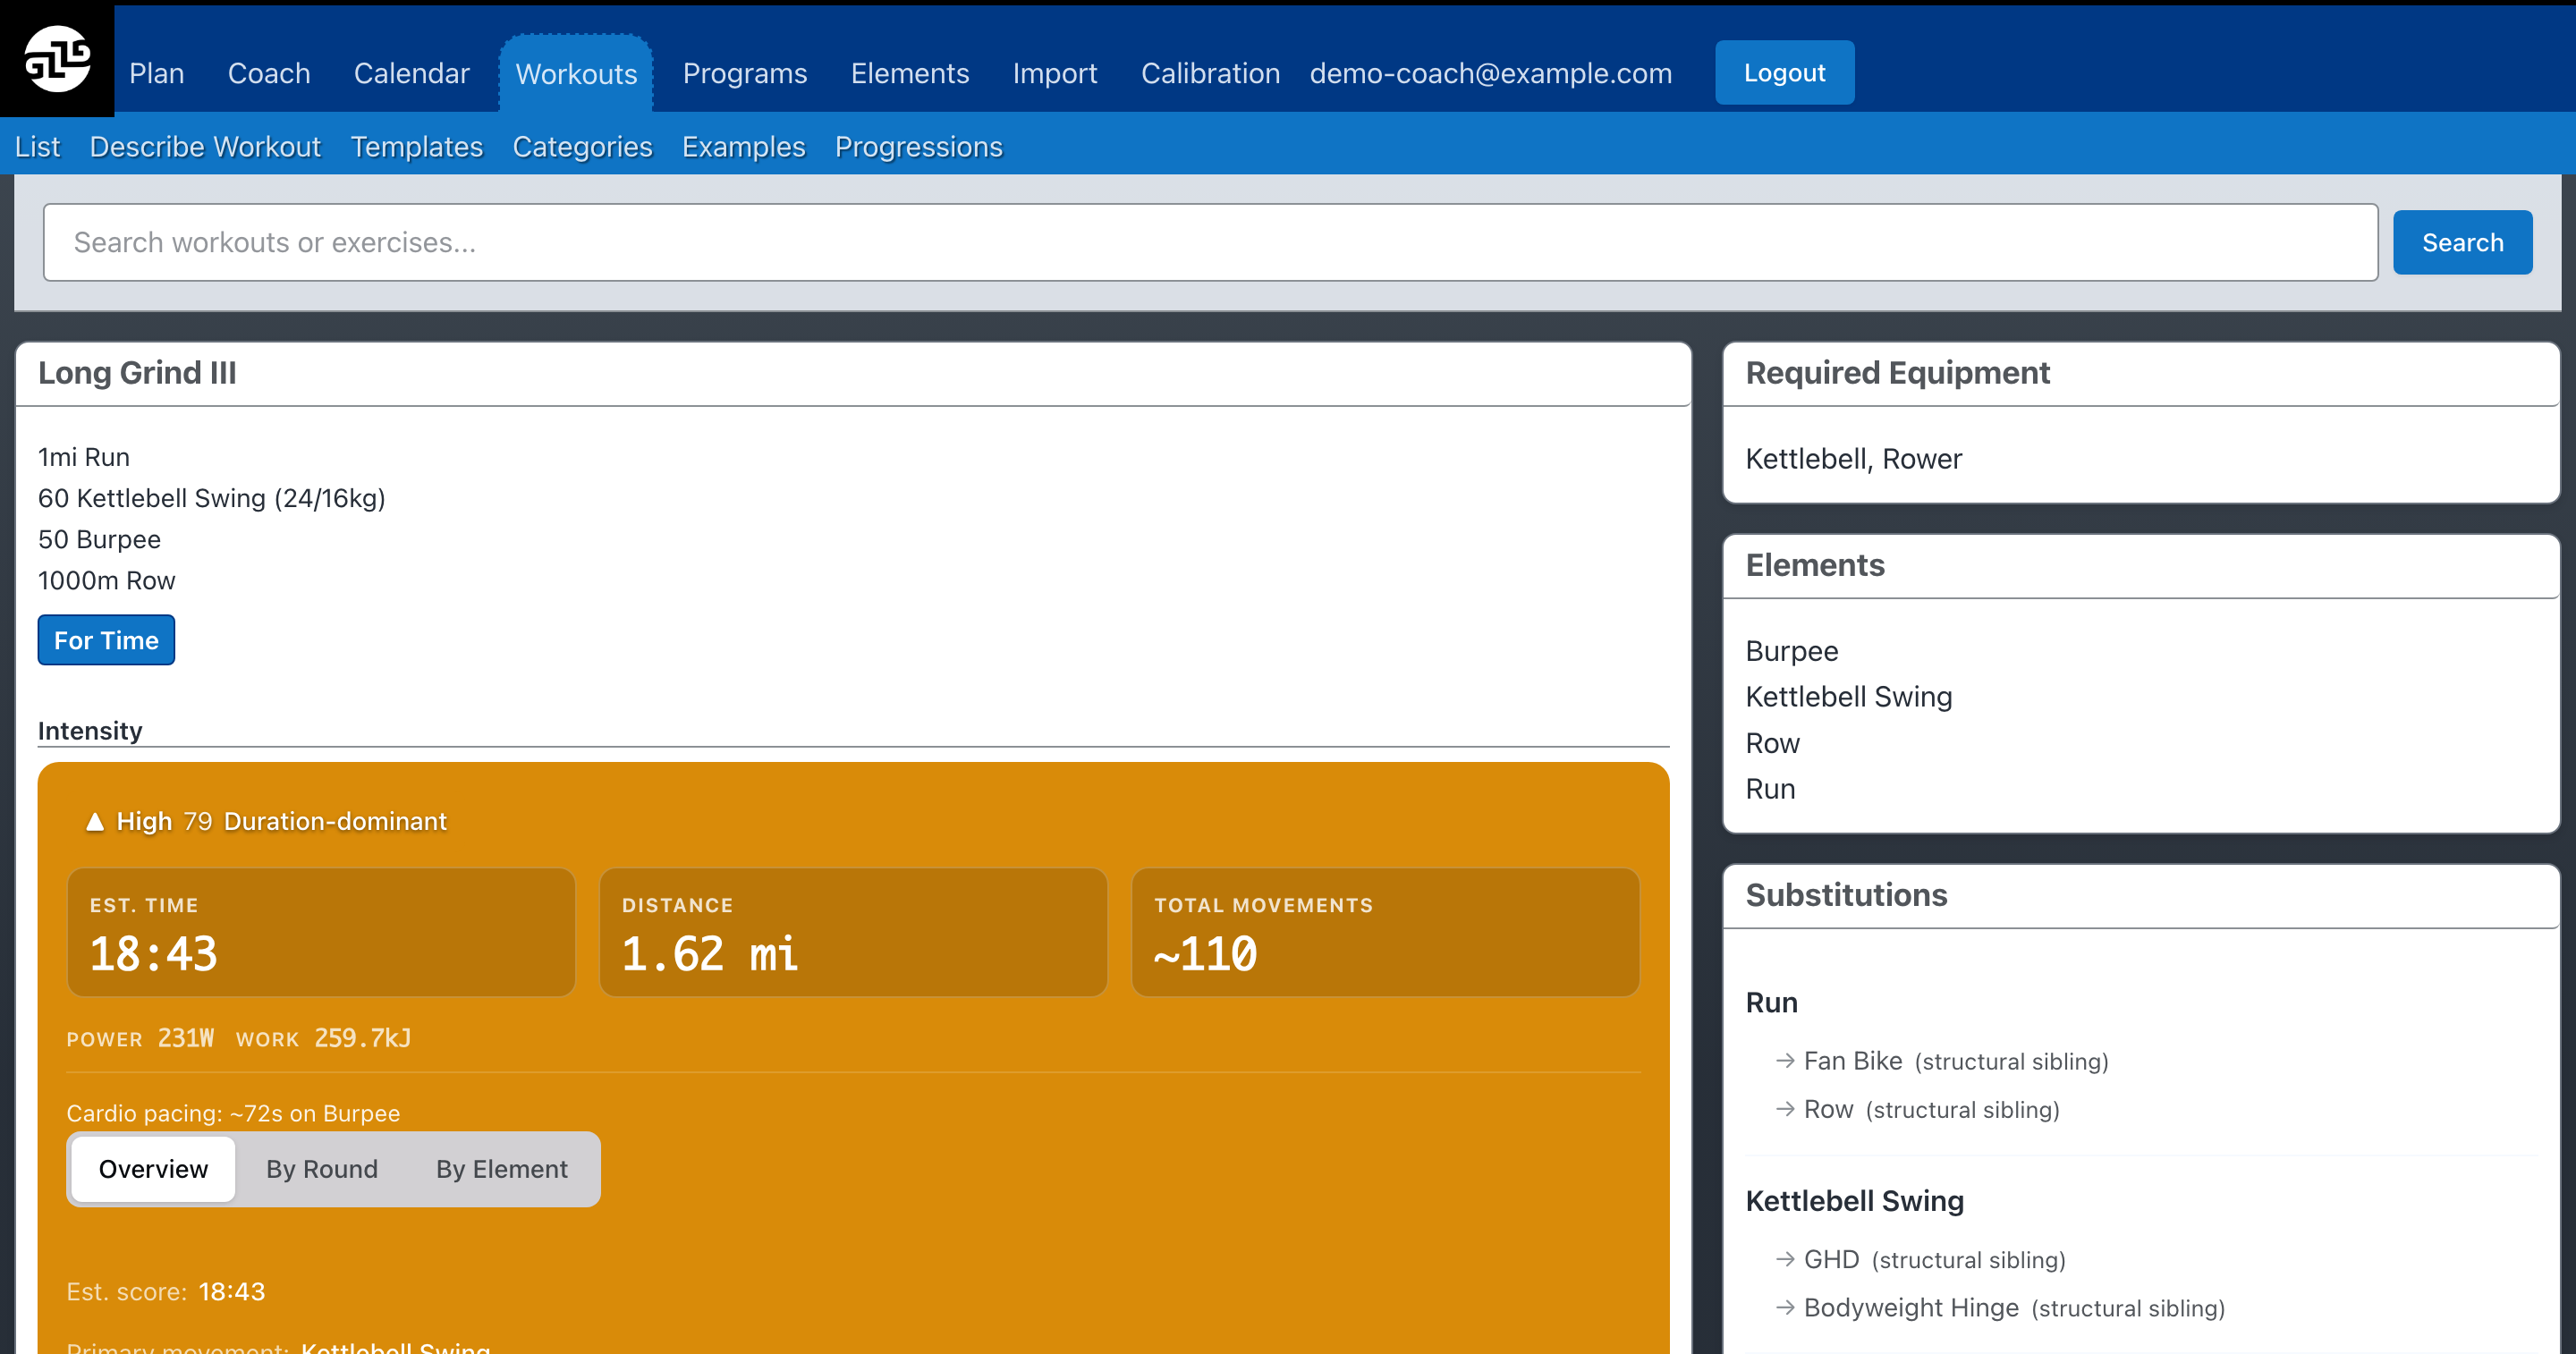Click the Est. Time 18:43 card
2576x1354 pixels.
click(x=321, y=932)
